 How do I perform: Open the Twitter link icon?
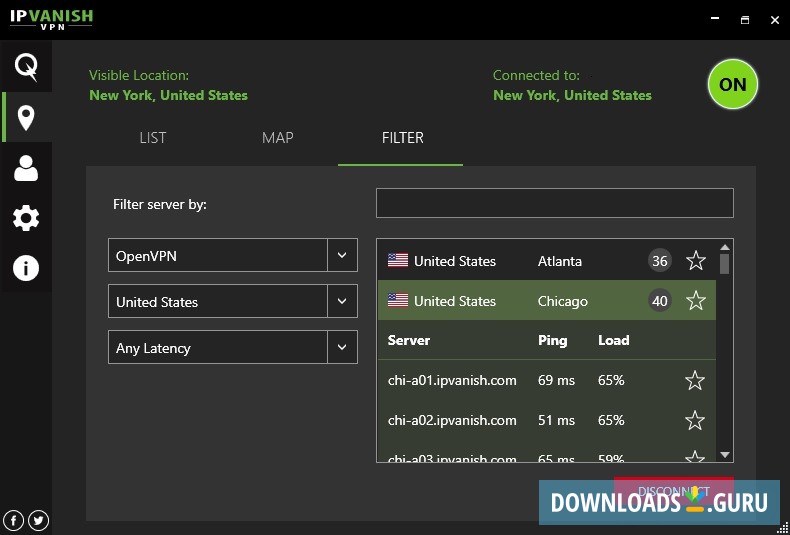[x=38, y=520]
